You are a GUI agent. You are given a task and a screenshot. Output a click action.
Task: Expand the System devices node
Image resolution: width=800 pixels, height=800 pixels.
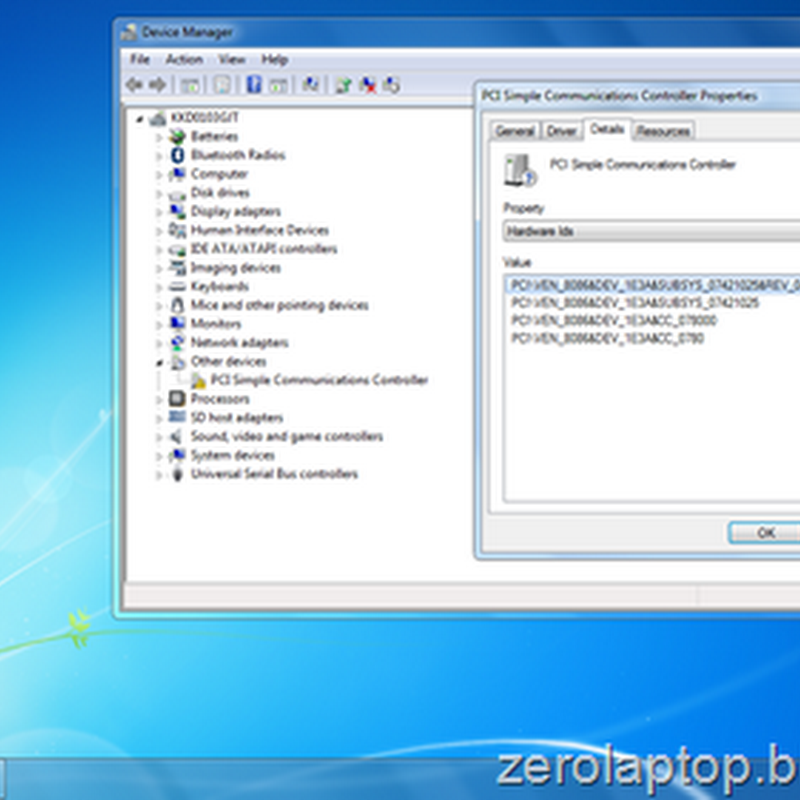(159, 456)
